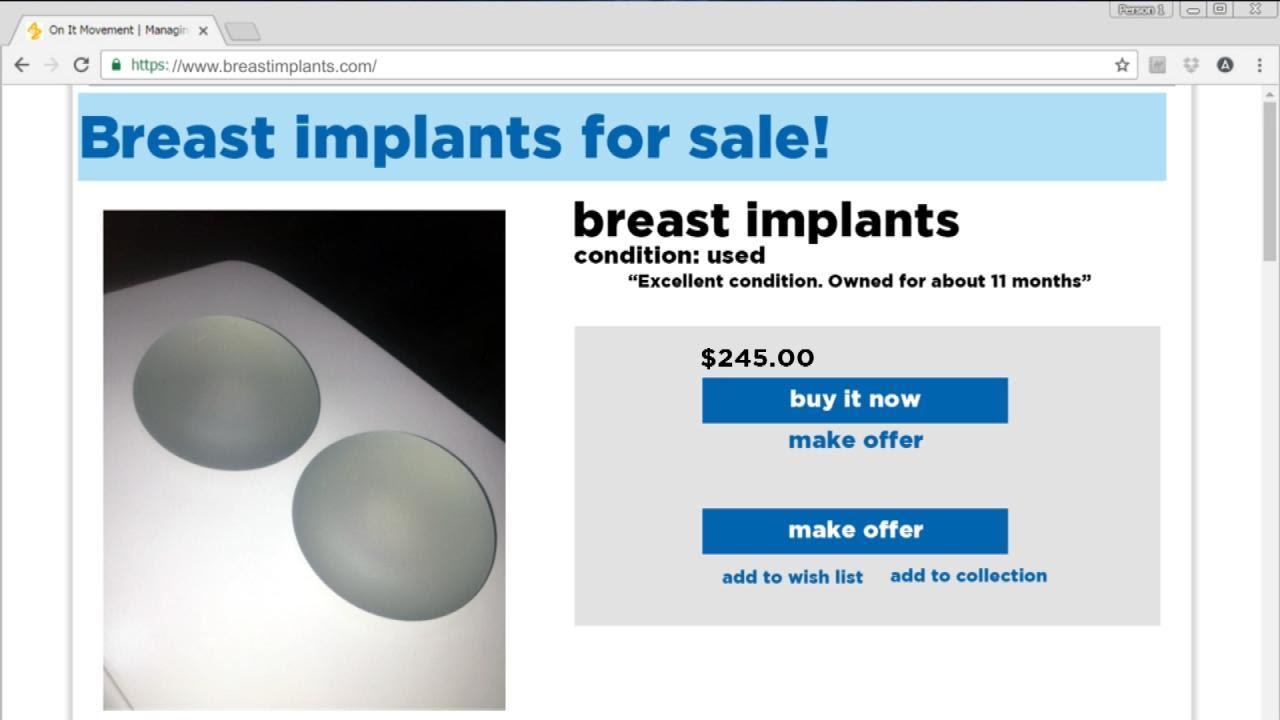
Task: Click the blue 'make offer' button
Action: (x=854, y=531)
